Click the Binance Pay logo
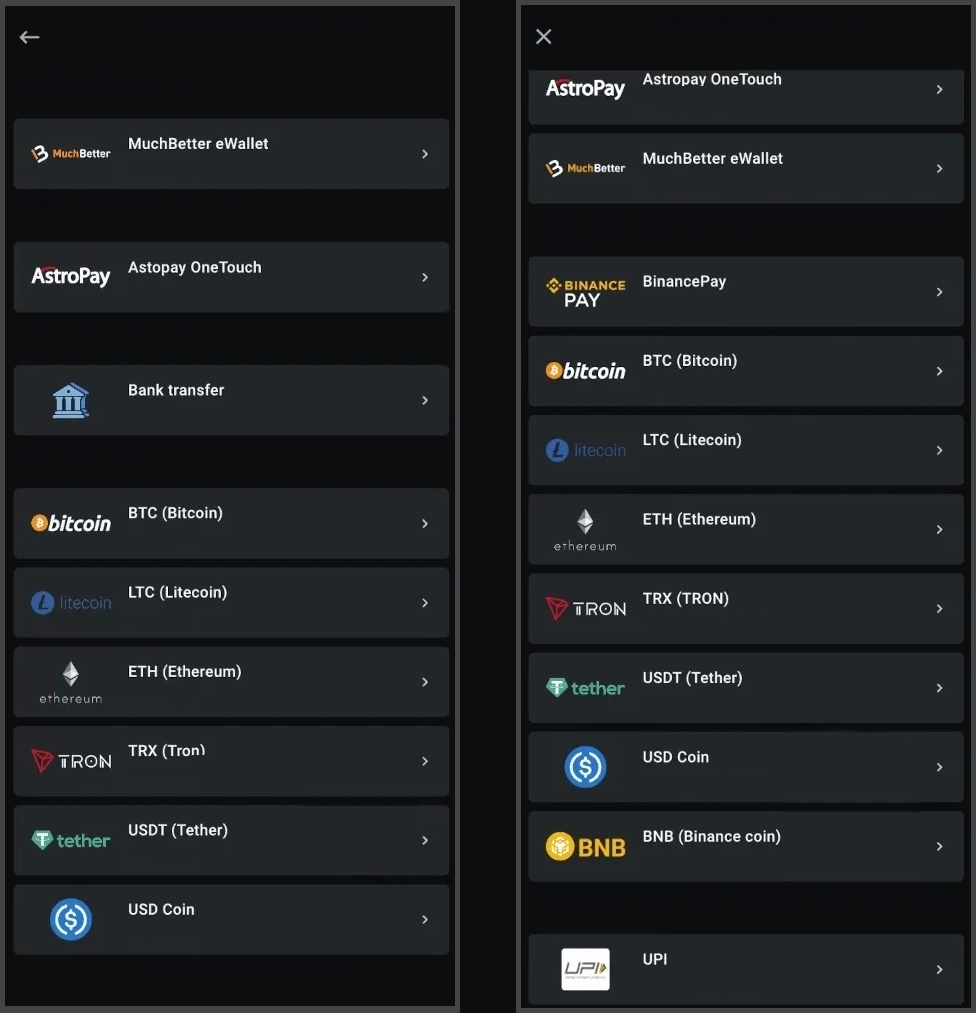The image size is (976, 1013). [585, 292]
